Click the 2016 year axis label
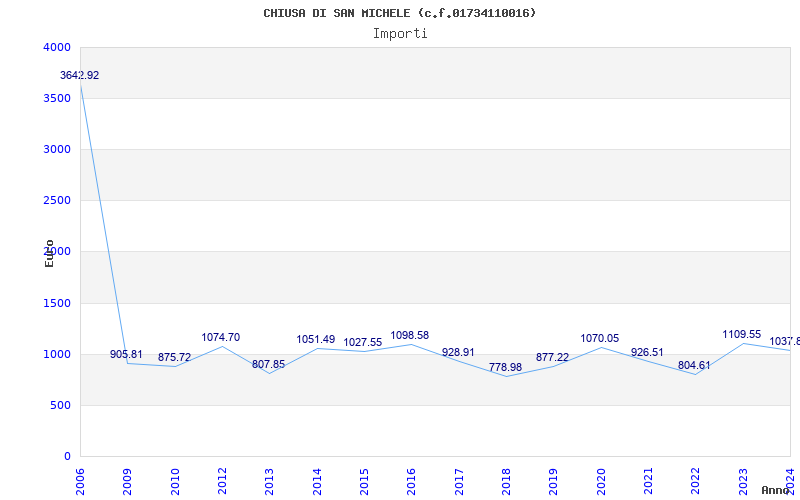This screenshot has height=500, width=800. click(x=412, y=482)
